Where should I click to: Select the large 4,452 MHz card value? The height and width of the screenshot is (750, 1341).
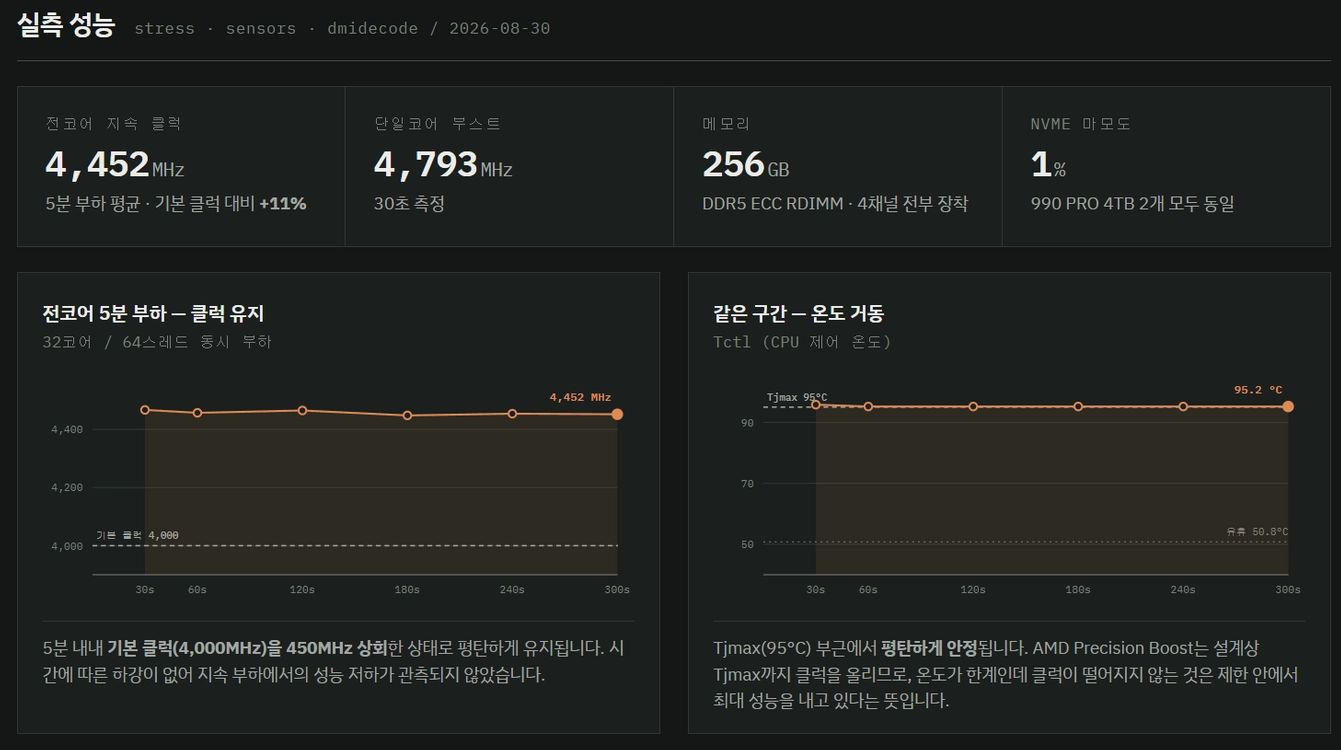pos(115,164)
